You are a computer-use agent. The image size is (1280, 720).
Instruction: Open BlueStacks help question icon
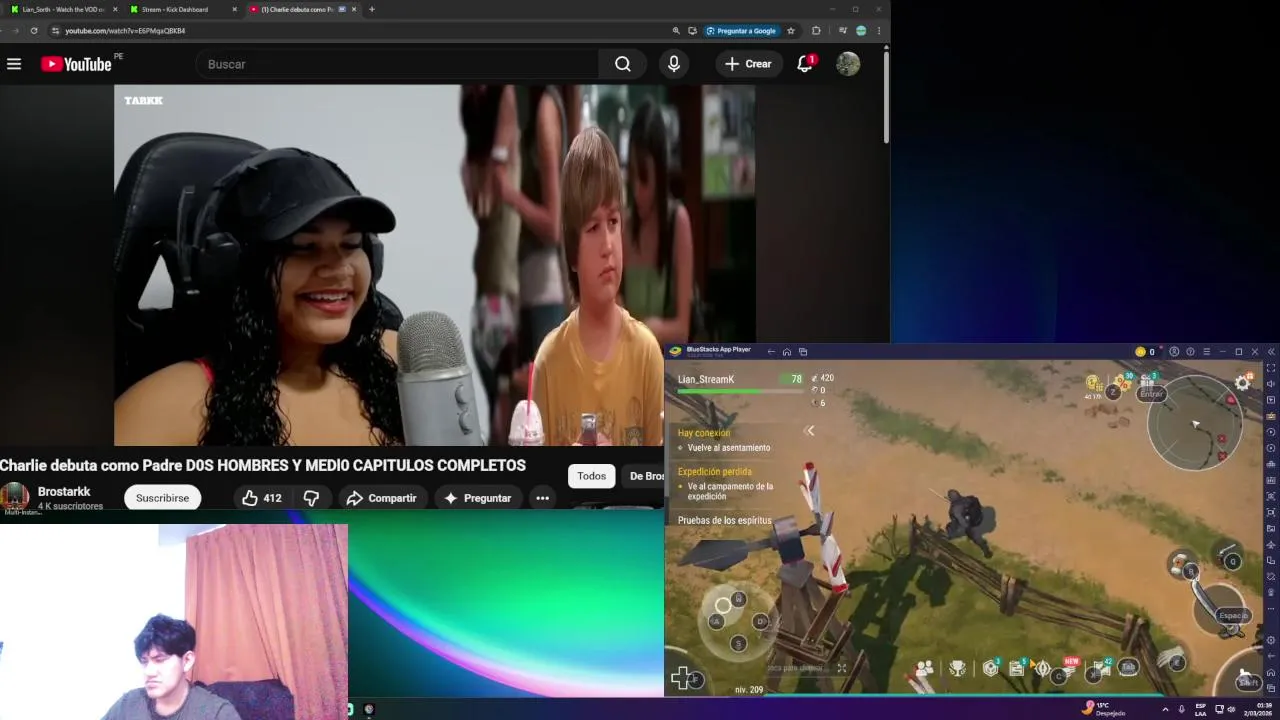(1190, 352)
